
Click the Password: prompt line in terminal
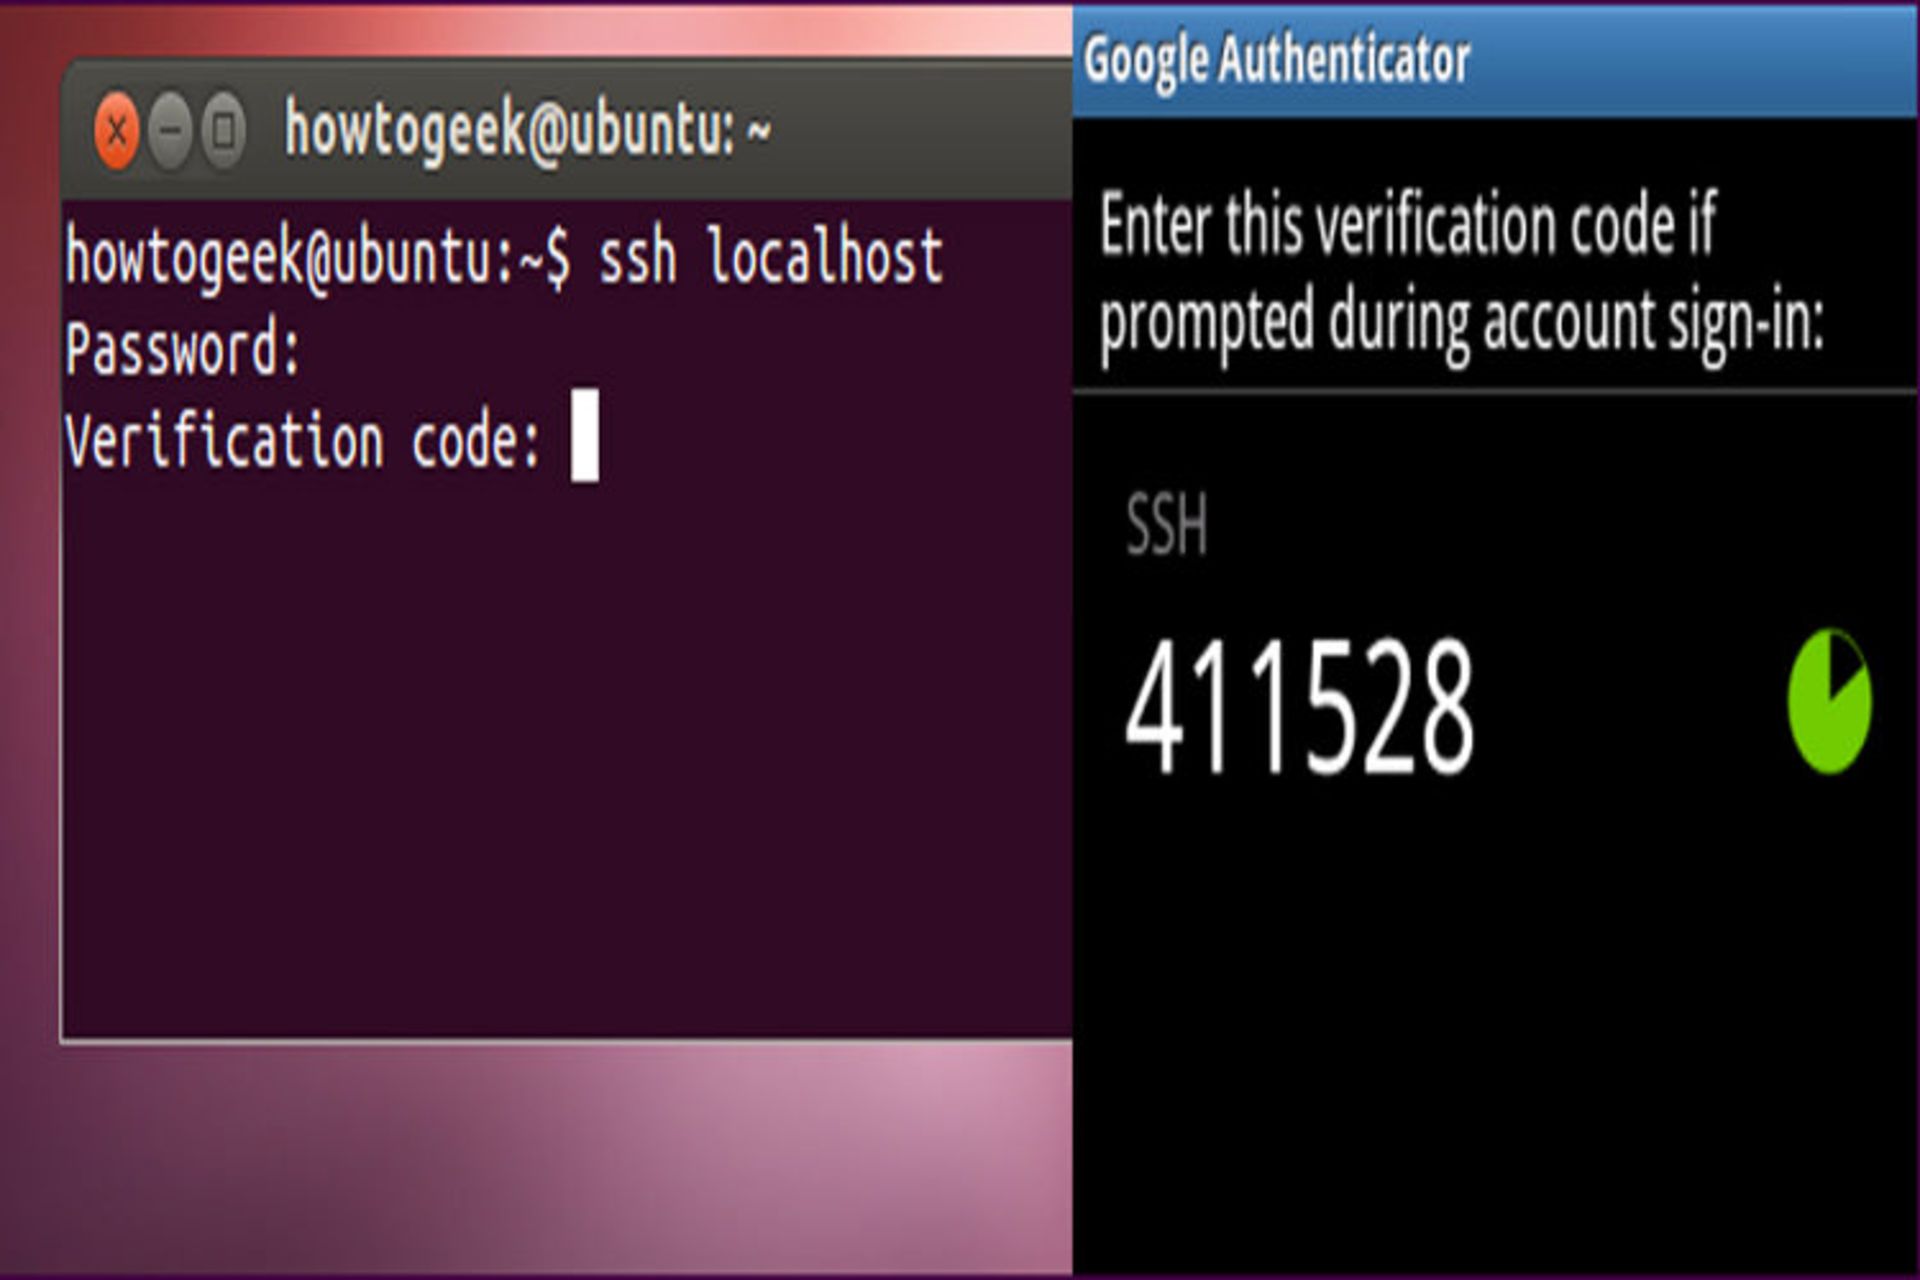(183, 349)
